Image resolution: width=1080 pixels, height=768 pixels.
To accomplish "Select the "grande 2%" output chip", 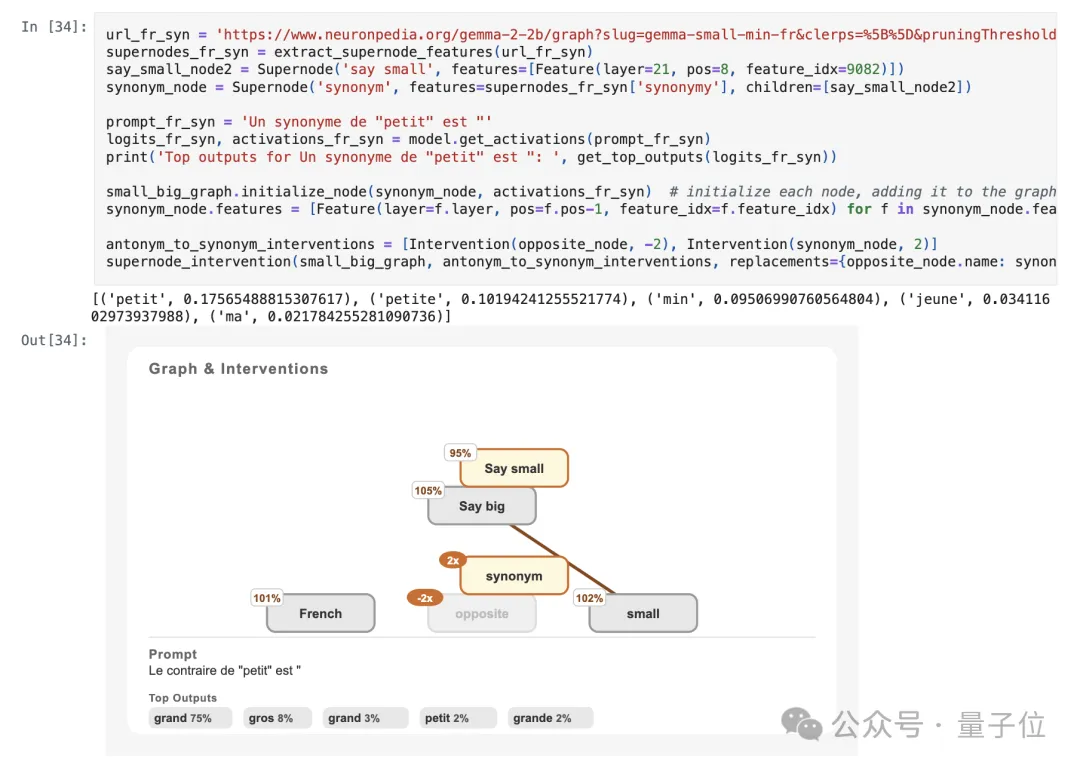I will (550, 718).
